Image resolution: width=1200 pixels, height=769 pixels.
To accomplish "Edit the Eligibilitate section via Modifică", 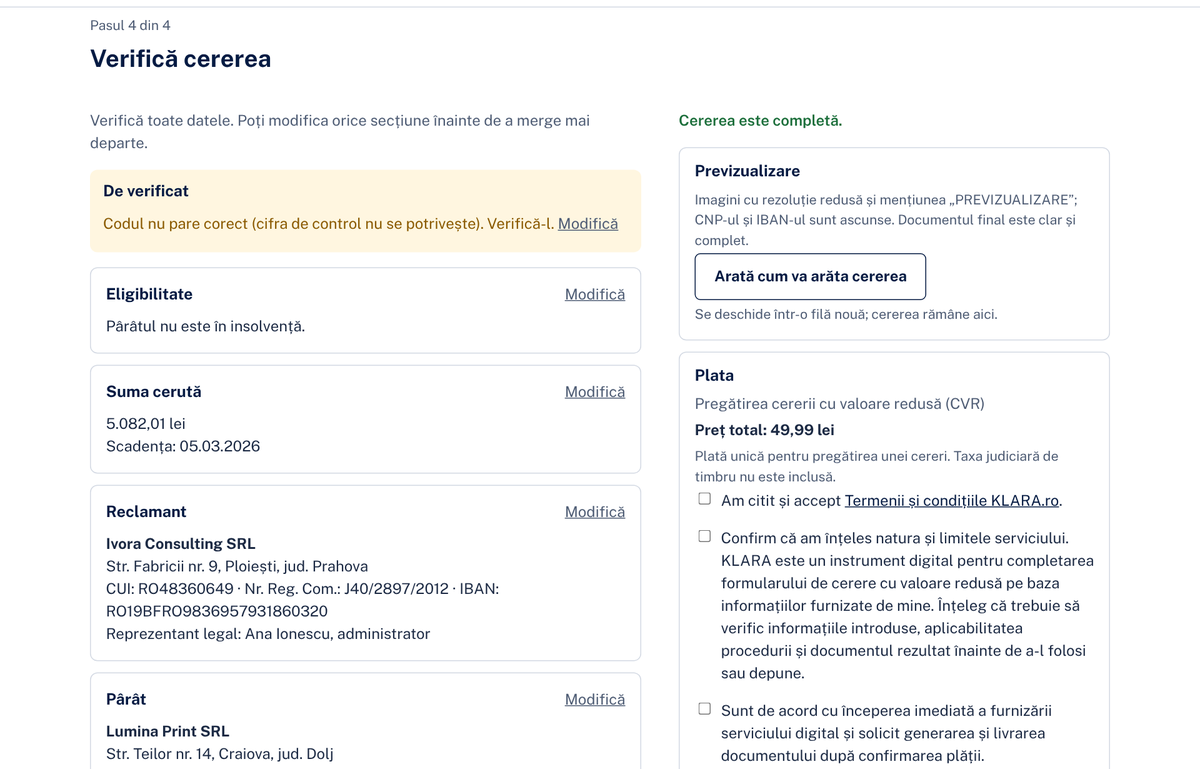I will coord(595,294).
